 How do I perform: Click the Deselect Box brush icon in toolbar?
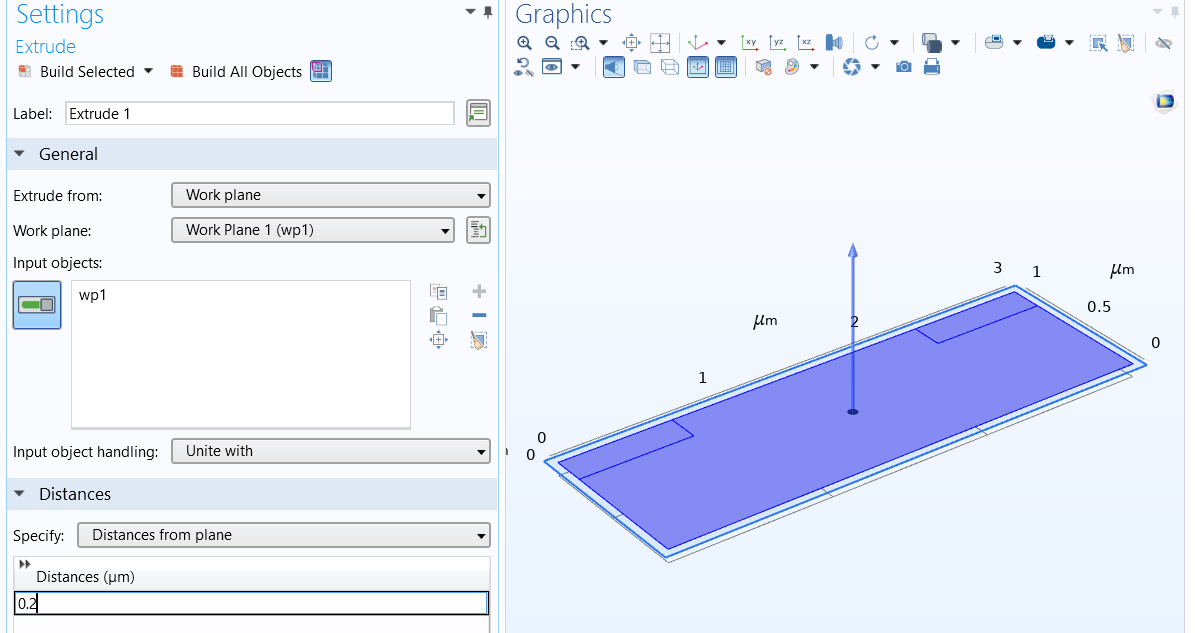[x=1126, y=43]
